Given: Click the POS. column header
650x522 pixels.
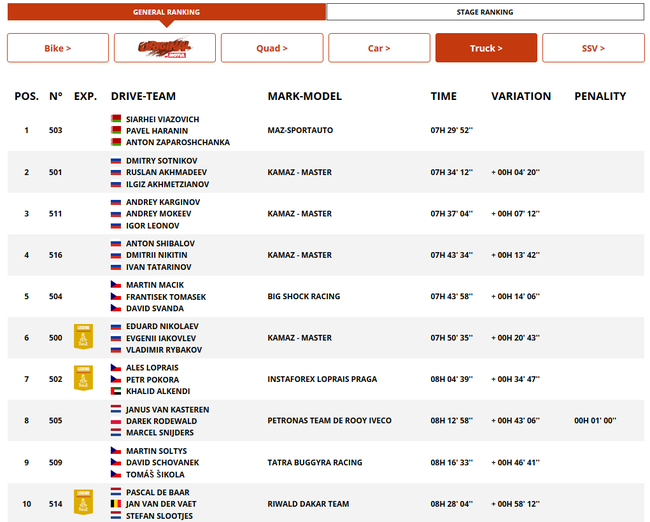Looking at the screenshot, I should point(27,96).
